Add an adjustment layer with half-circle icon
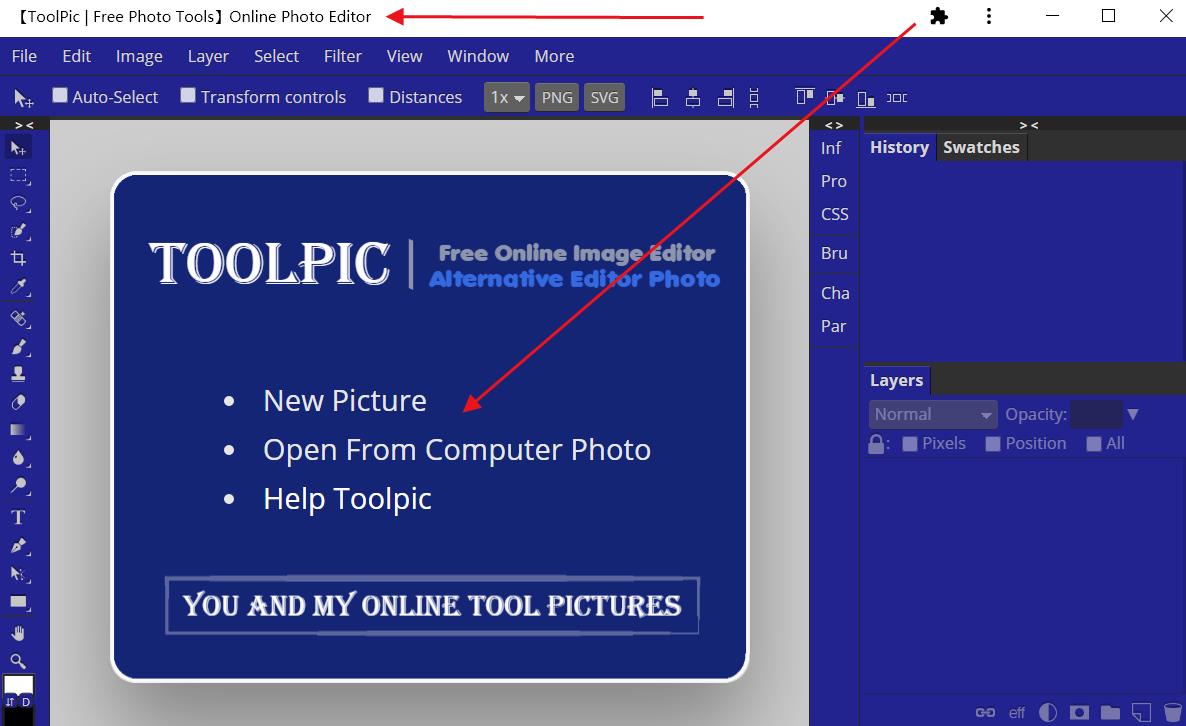The width and height of the screenshot is (1186, 726). pyautogui.click(x=1048, y=712)
